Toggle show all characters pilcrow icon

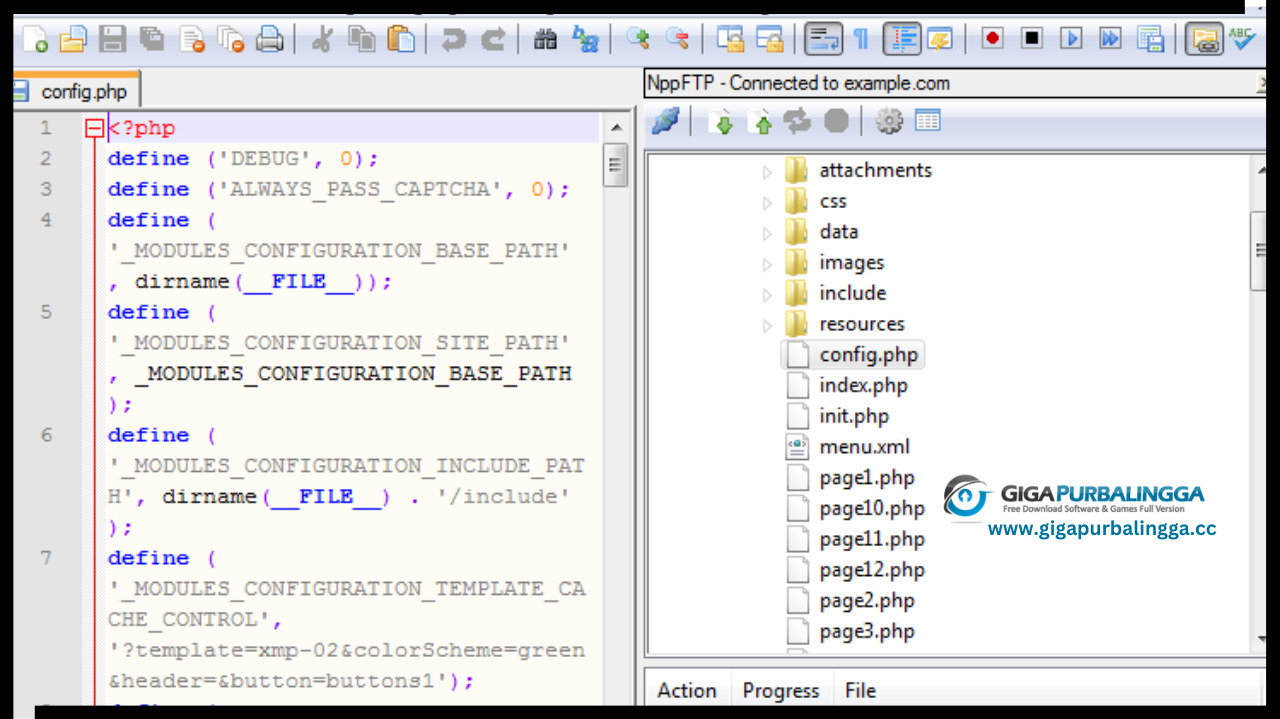tap(861, 39)
